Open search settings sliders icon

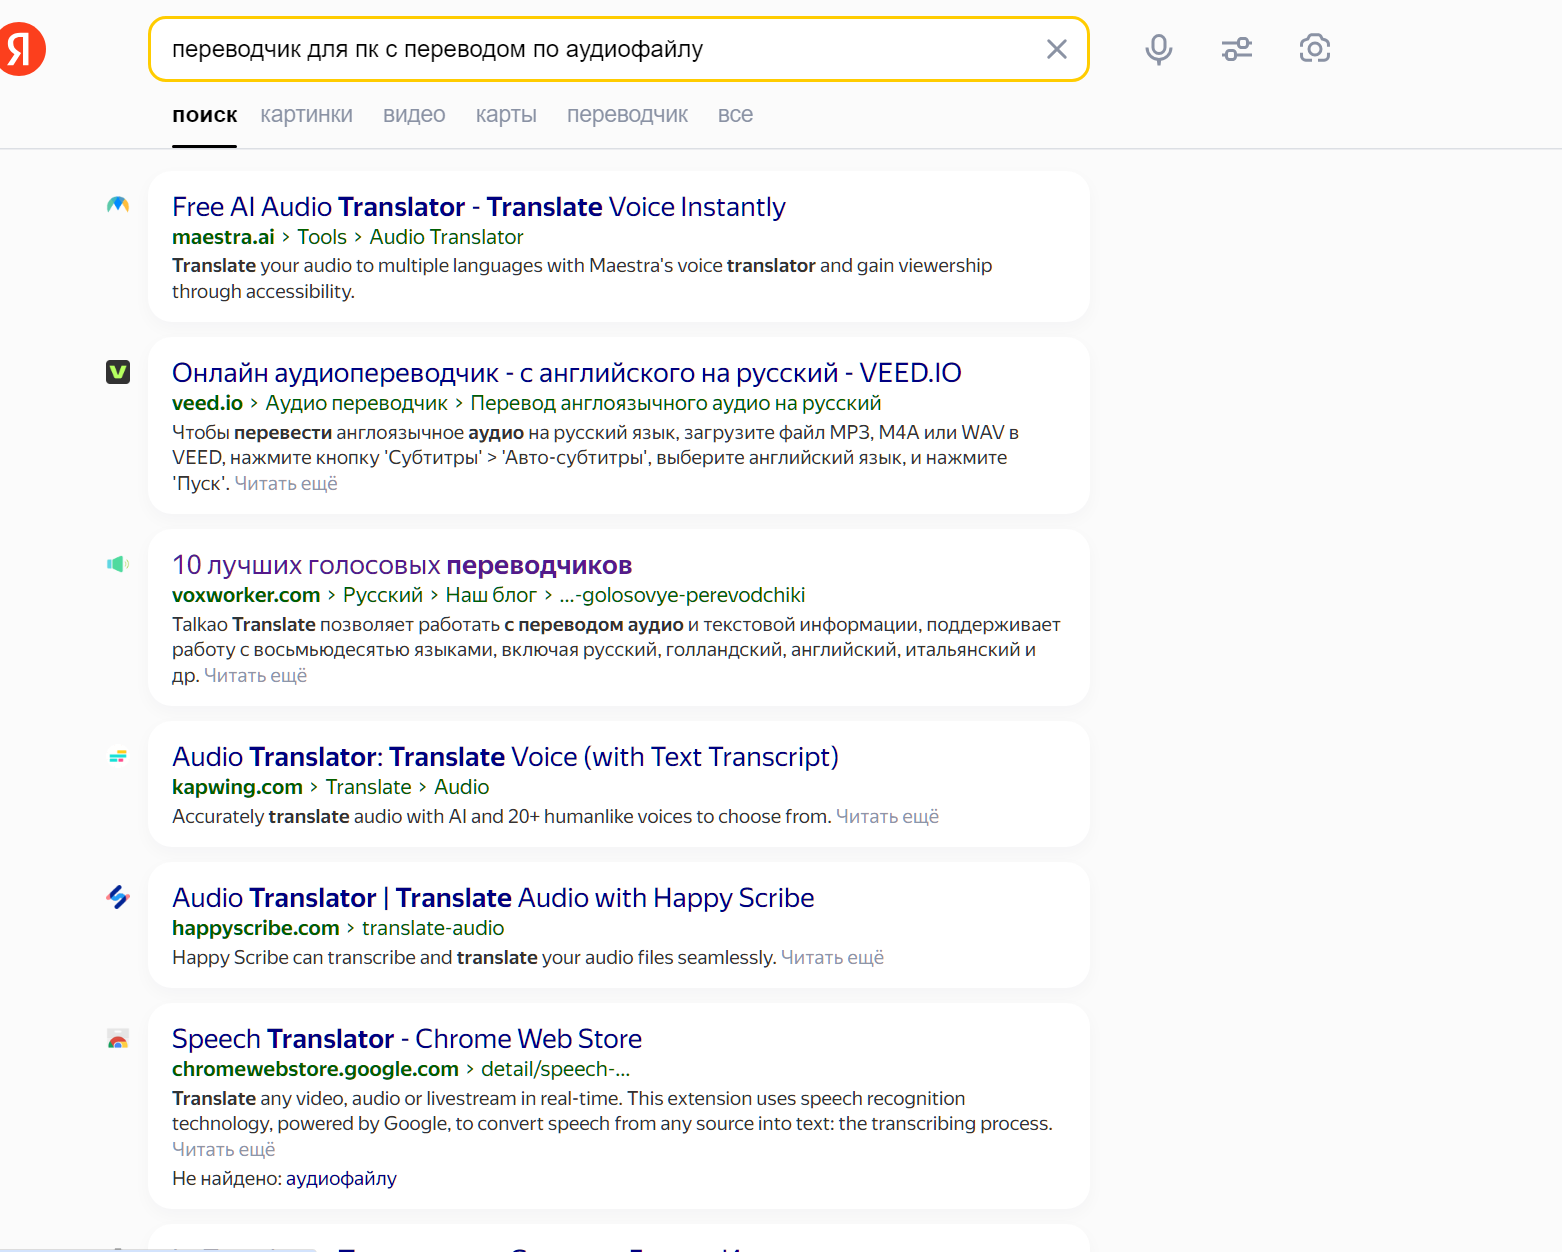tap(1236, 49)
